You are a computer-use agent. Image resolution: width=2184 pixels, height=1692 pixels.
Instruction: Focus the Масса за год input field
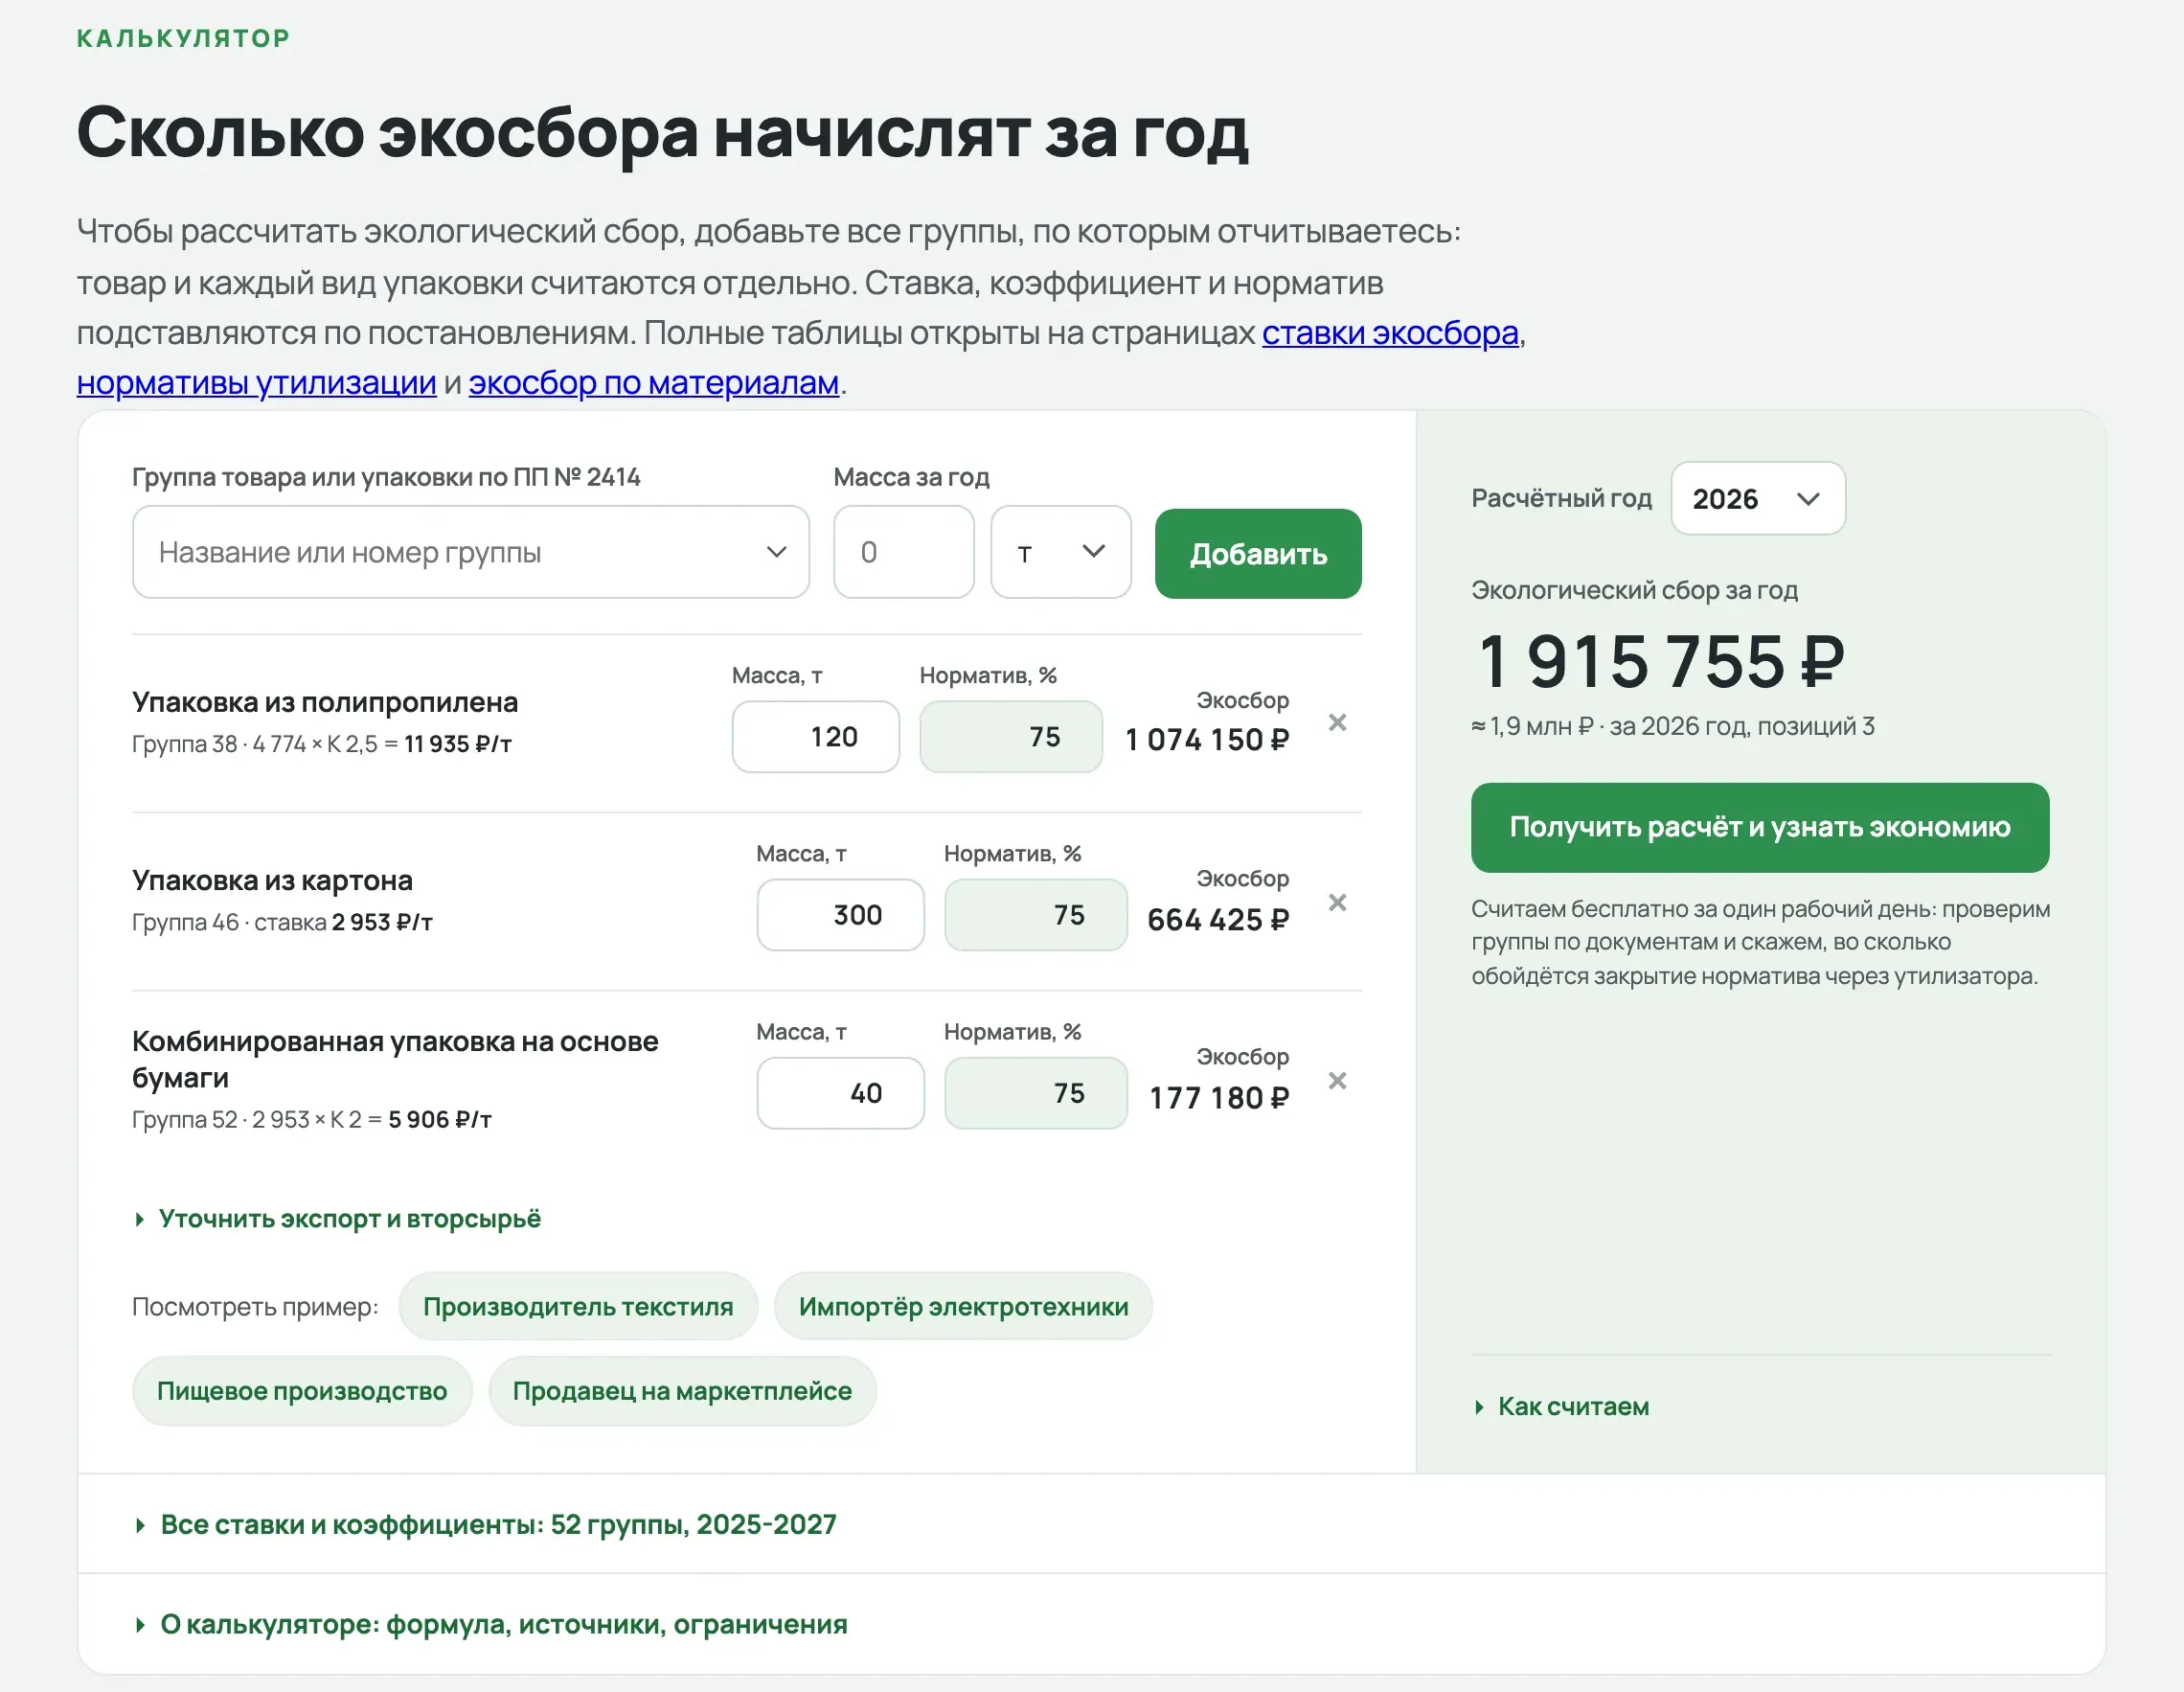point(904,552)
